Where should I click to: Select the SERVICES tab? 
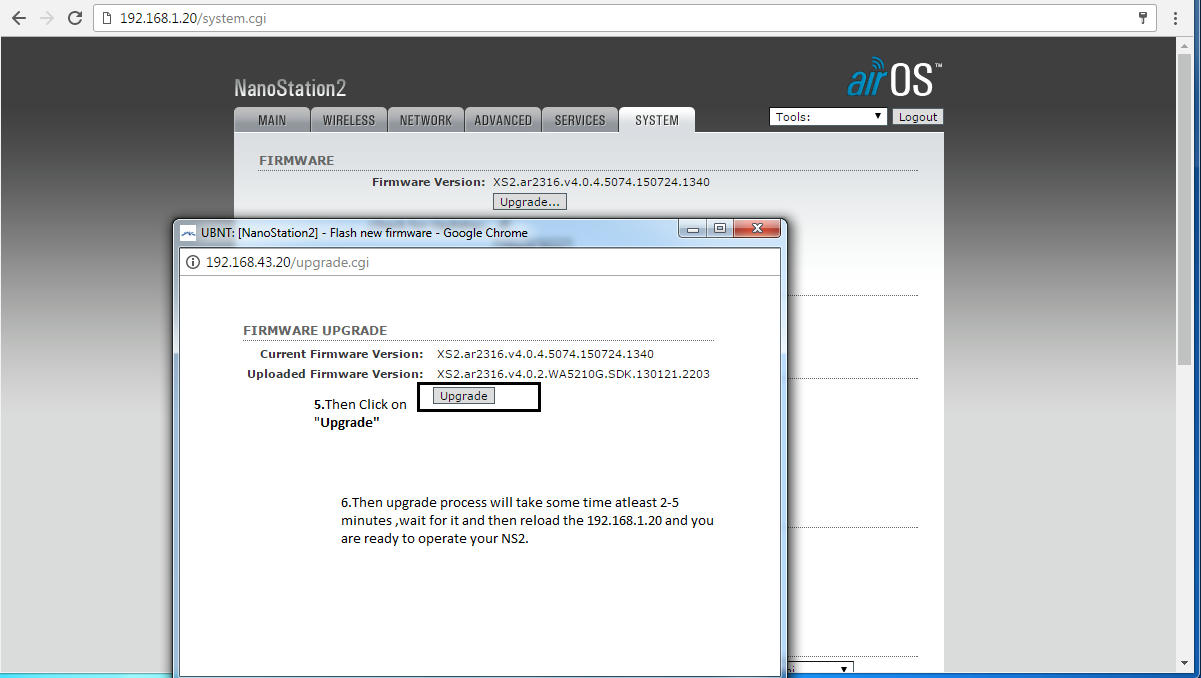pos(580,120)
